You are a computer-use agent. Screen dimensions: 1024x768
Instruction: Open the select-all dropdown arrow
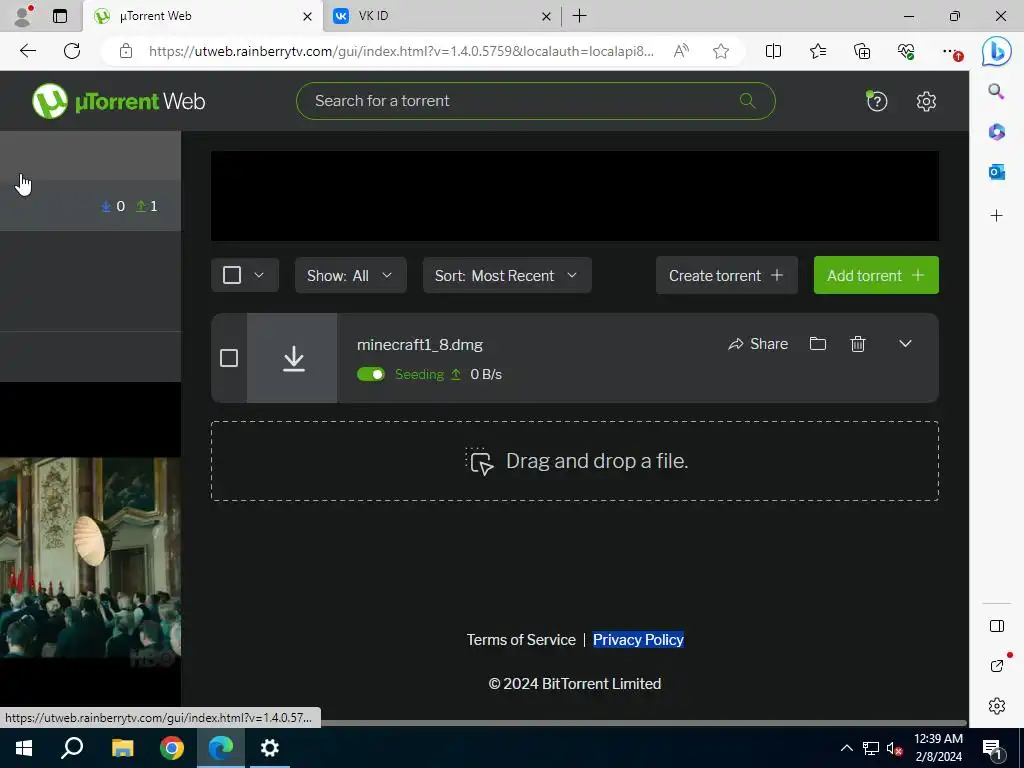point(259,275)
